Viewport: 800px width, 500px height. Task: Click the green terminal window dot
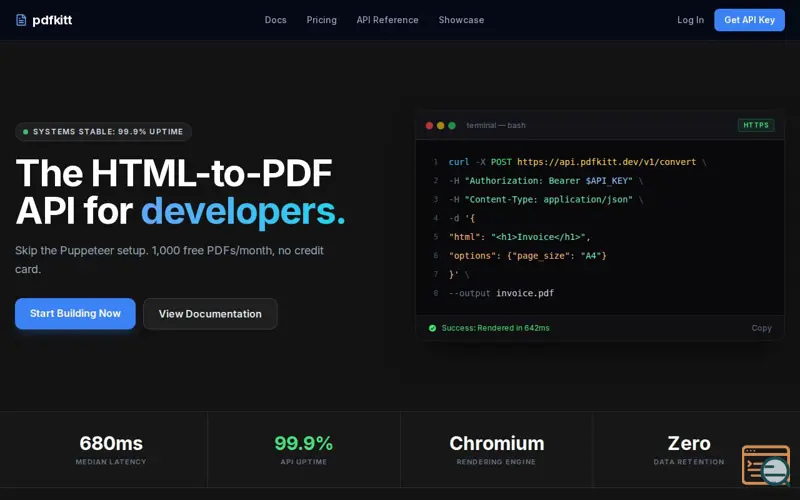click(x=452, y=126)
